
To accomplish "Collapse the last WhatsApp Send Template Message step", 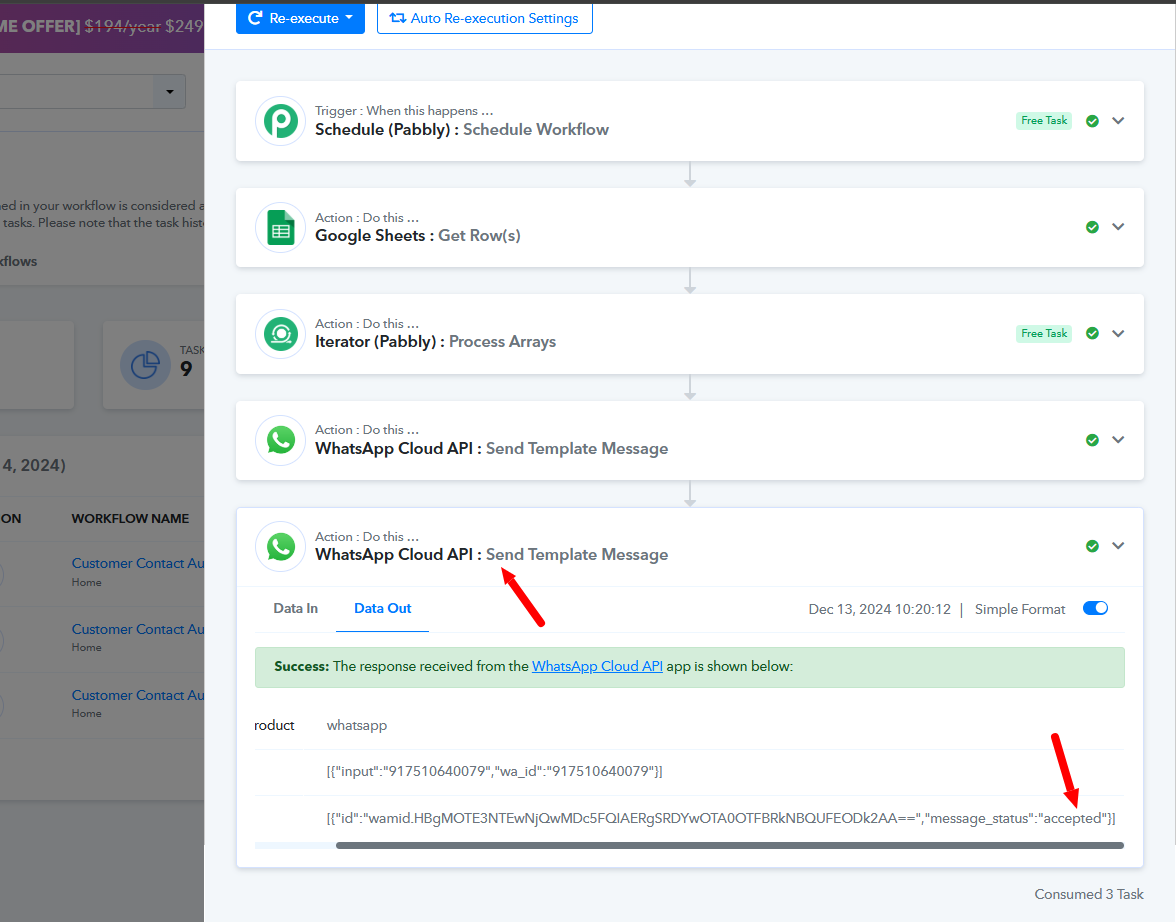I will 1118,545.
